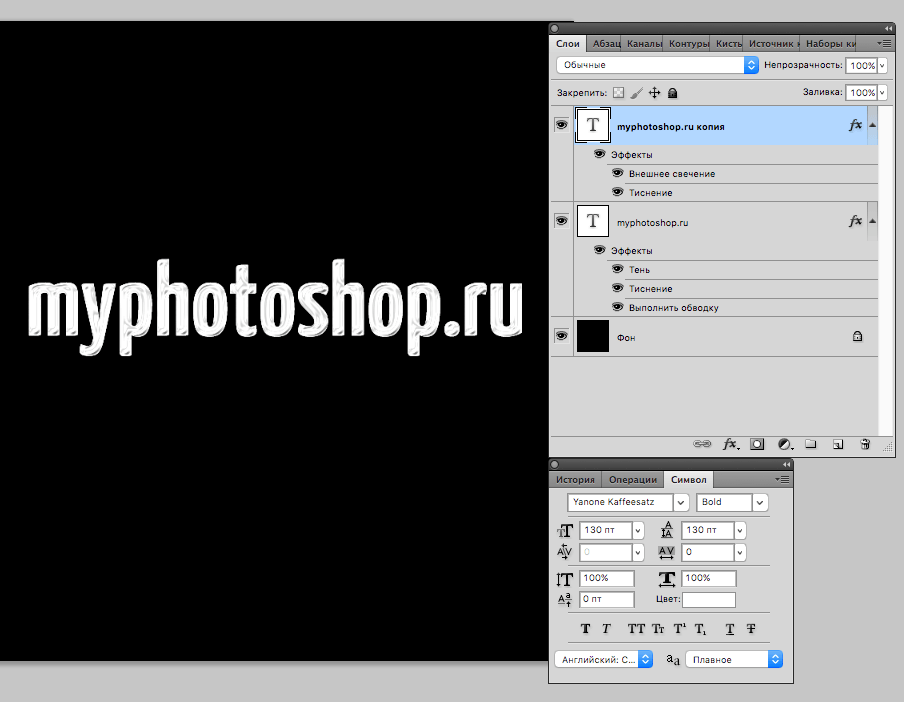Collapse effects of myphotoshop.ru копия layer
The width and height of the screenshot is (904, 702).
coord(873,125)
